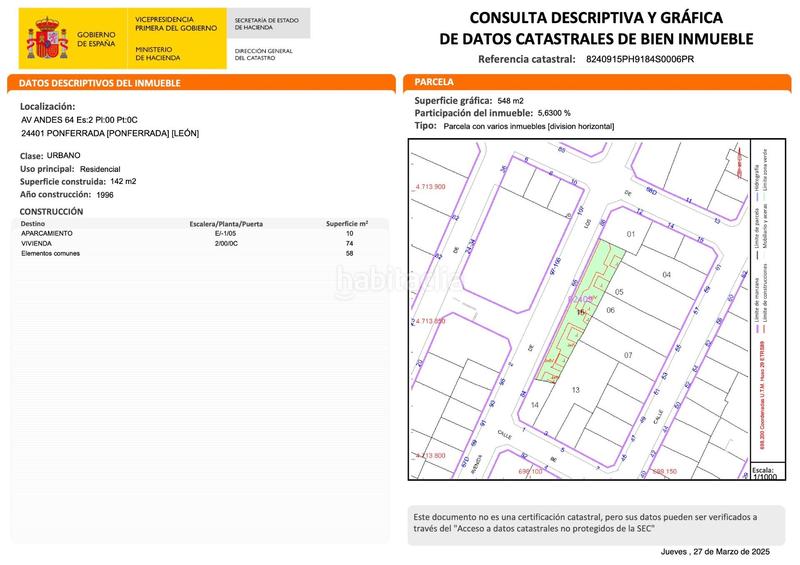Click the disclaimer 'Este documento no es una certificación'
Screen dimensions: 800x565
(x=585, y=523)
